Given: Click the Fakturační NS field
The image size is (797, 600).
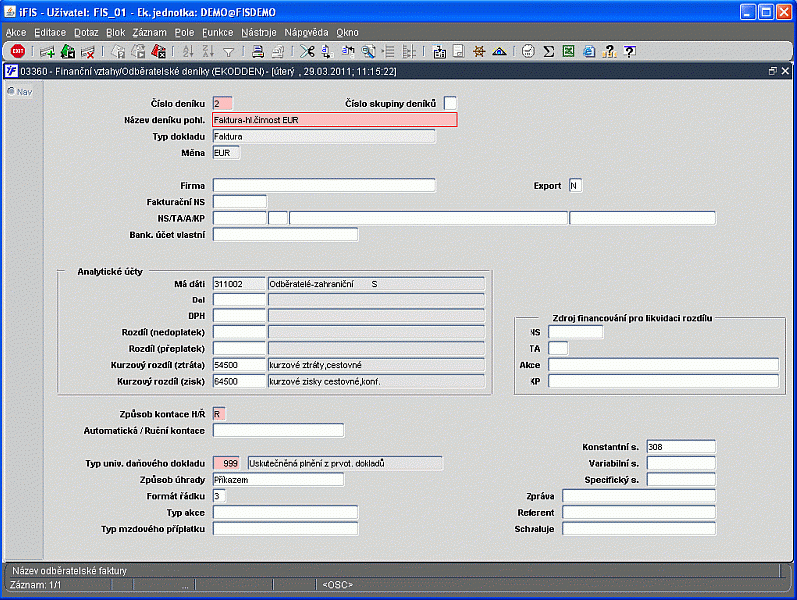Looking at the screenshot, I should 239,202.
